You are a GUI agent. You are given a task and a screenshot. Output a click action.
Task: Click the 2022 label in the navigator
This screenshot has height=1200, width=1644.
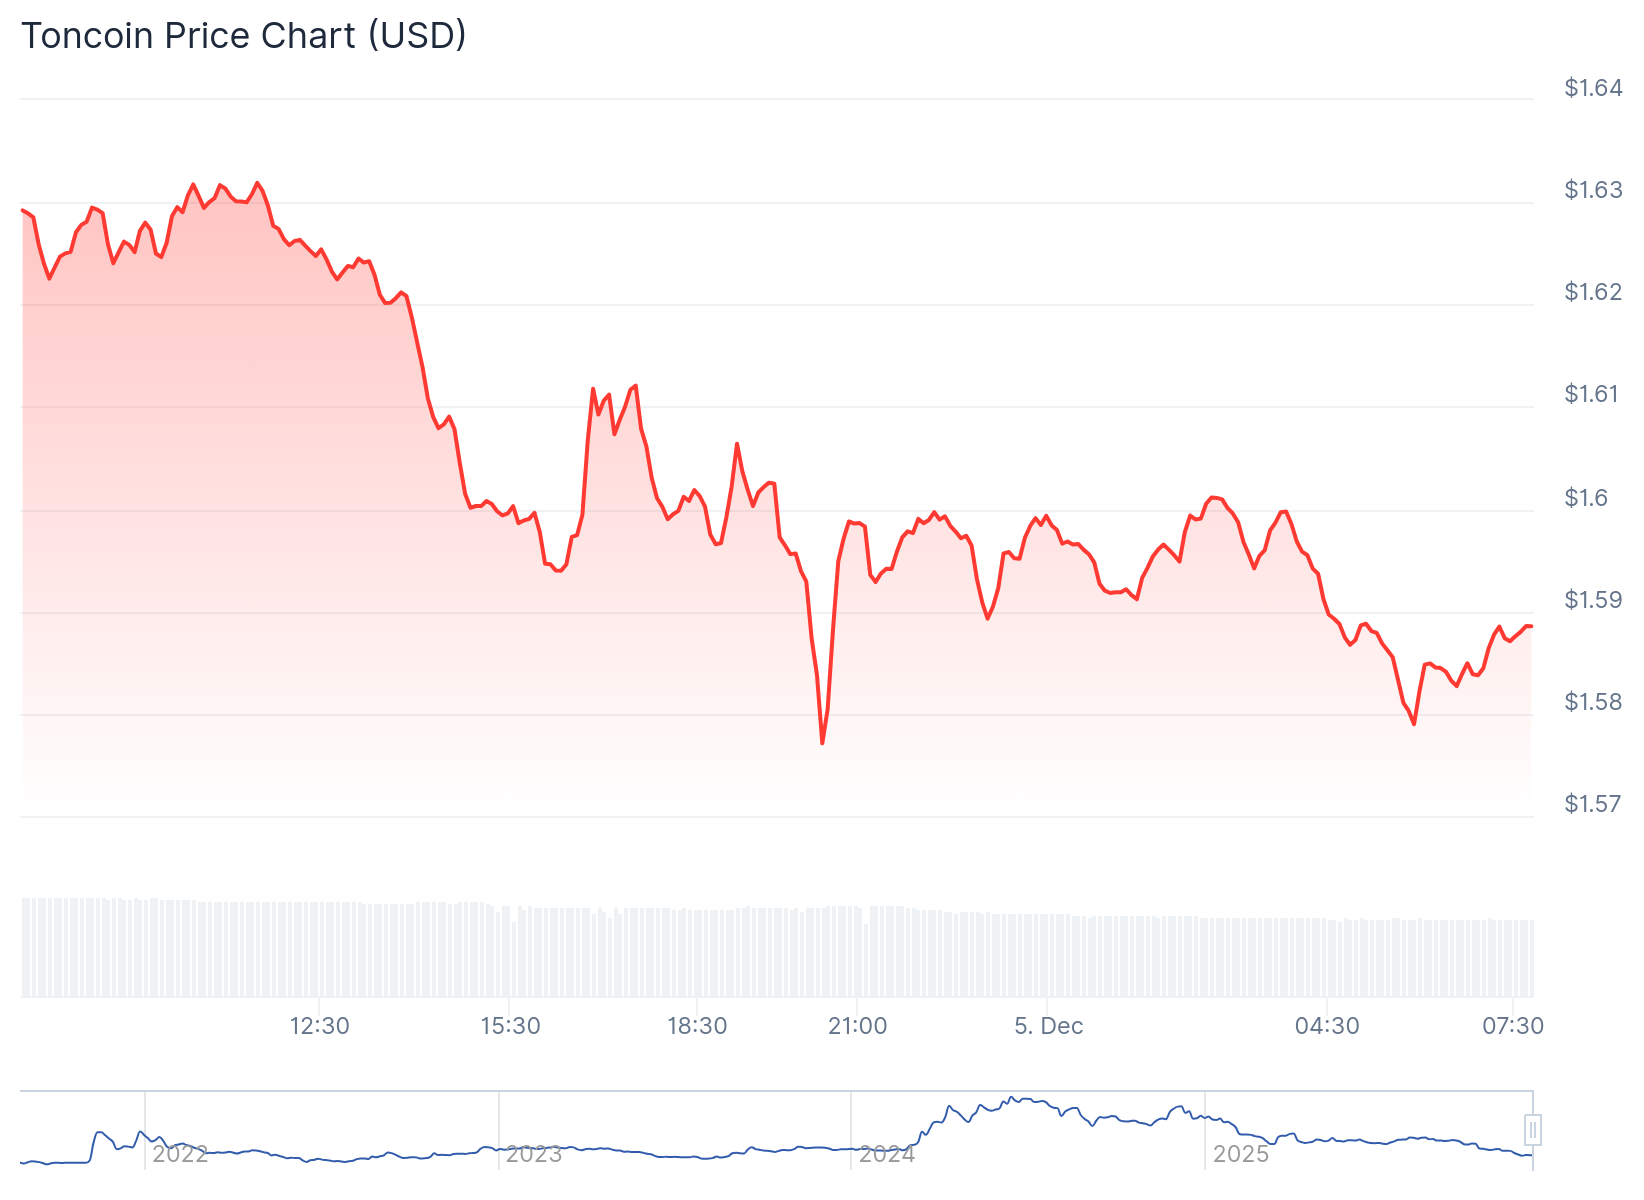tap(180, 1154)
